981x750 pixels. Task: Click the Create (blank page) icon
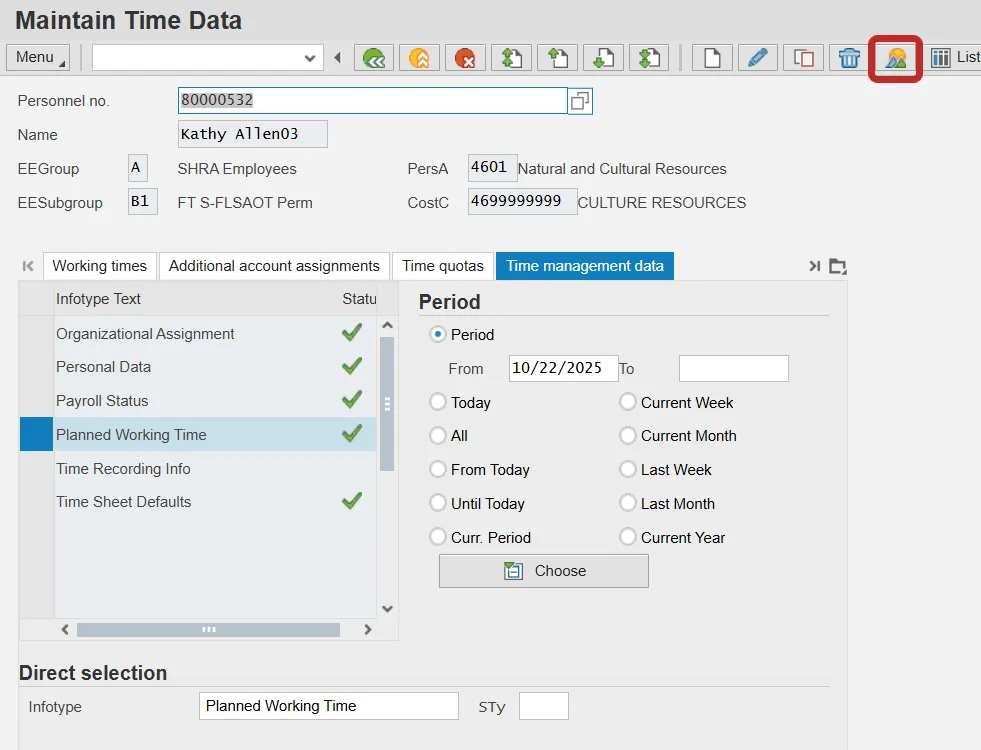712,58
